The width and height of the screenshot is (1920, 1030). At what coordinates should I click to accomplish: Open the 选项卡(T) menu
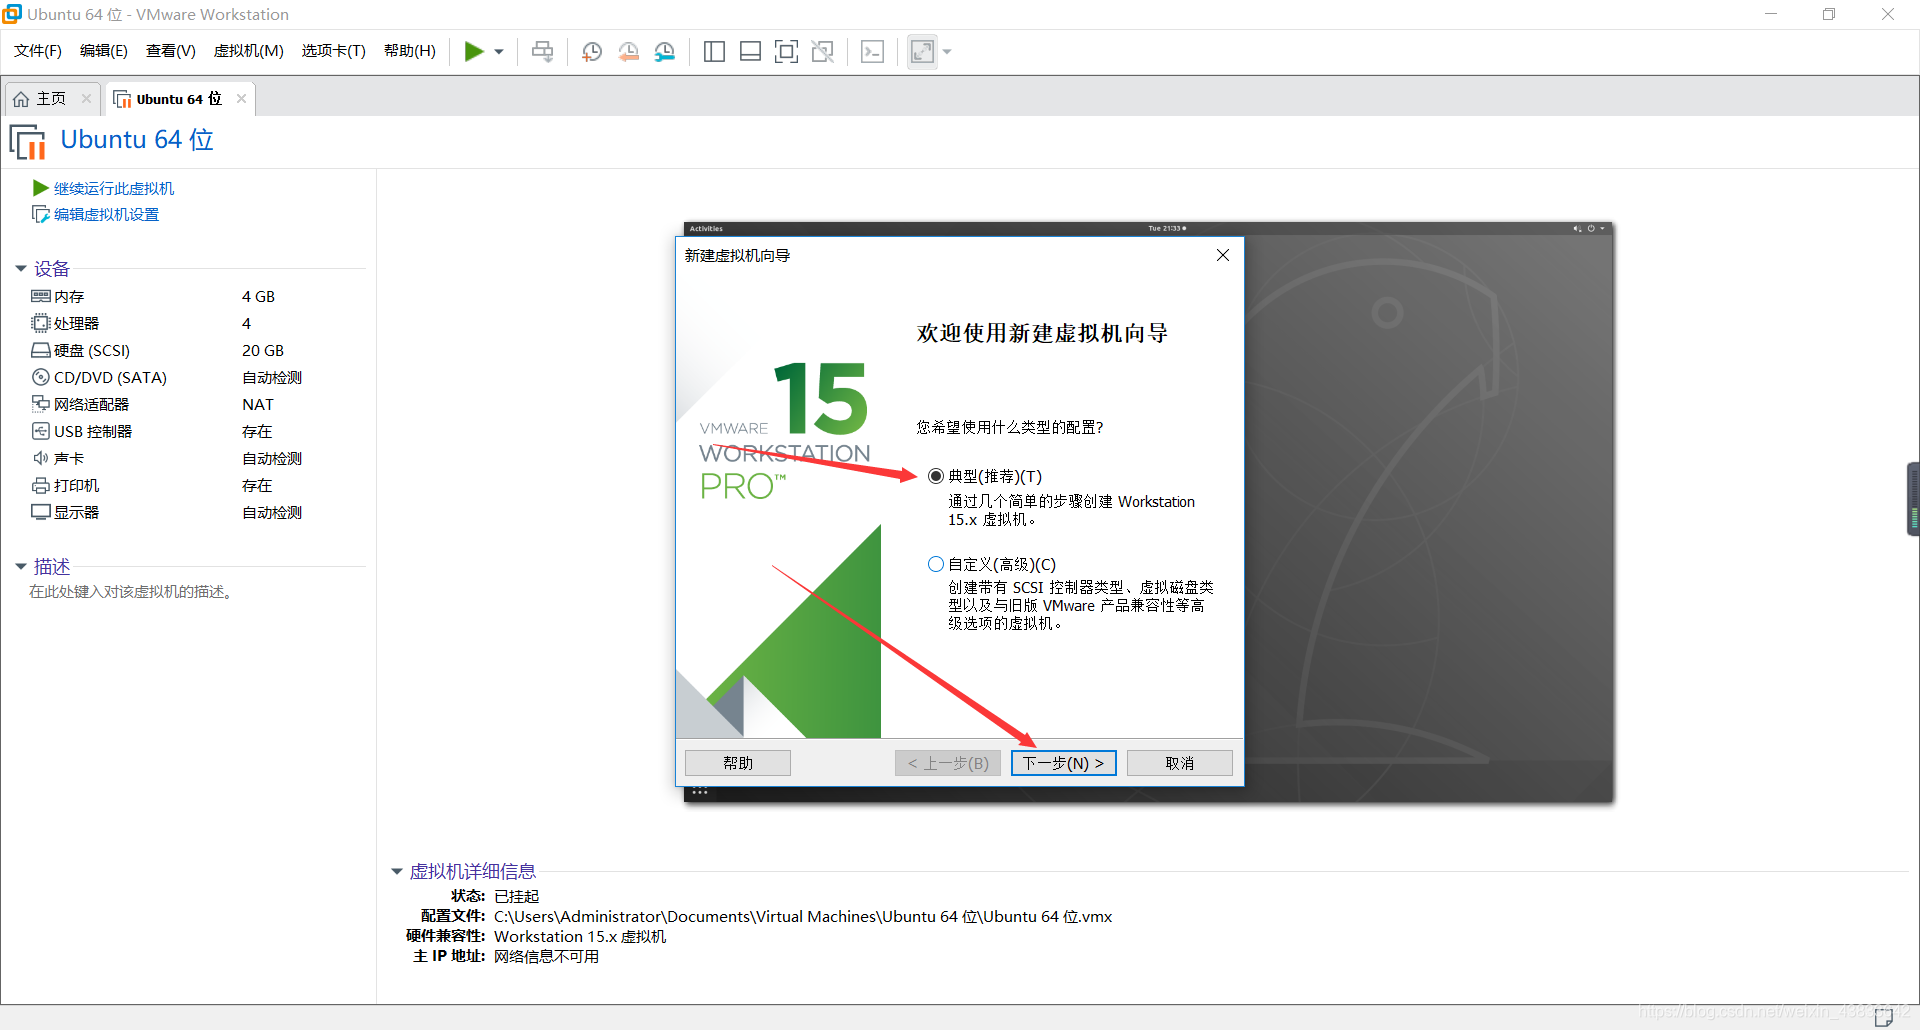[x=334, y=51]
